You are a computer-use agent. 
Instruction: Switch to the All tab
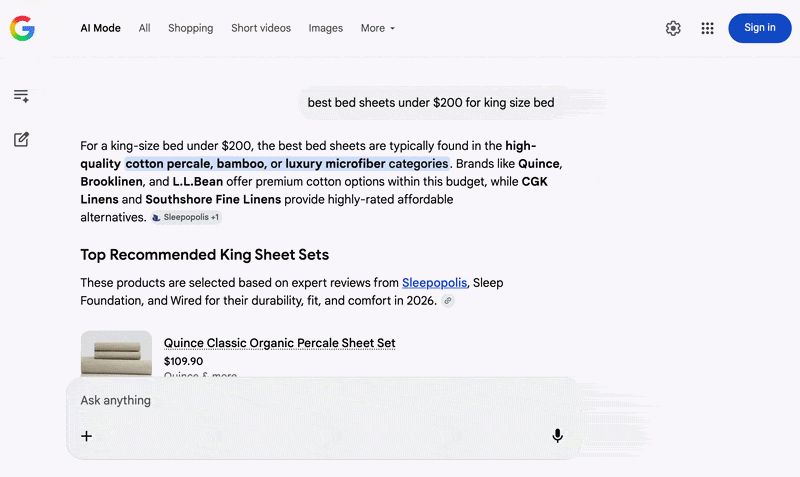(x=144, y=28)
